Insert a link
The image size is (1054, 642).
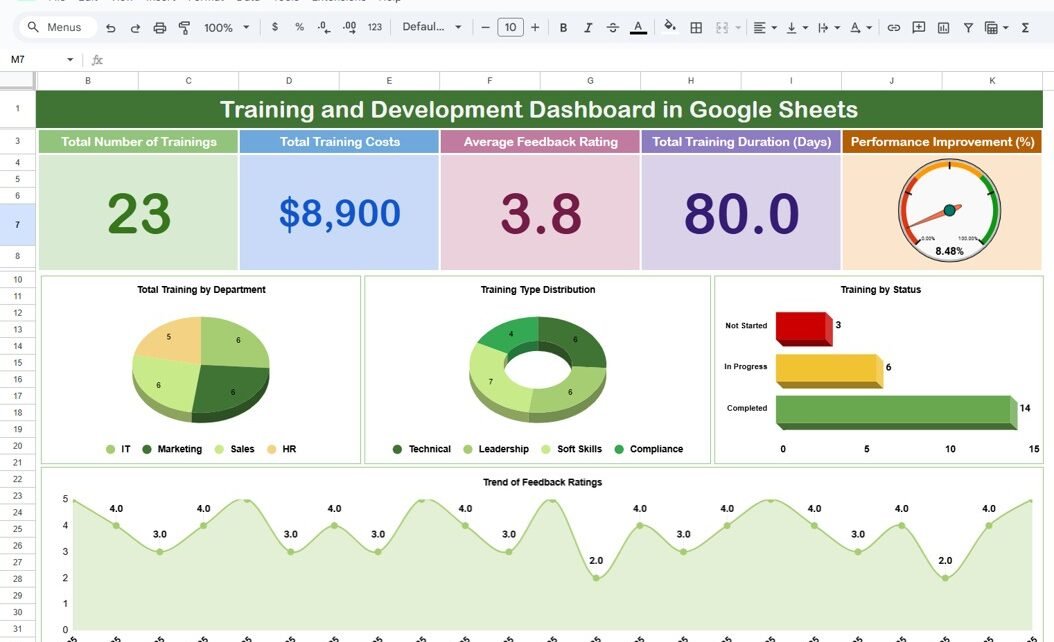(x=893, y=28)
